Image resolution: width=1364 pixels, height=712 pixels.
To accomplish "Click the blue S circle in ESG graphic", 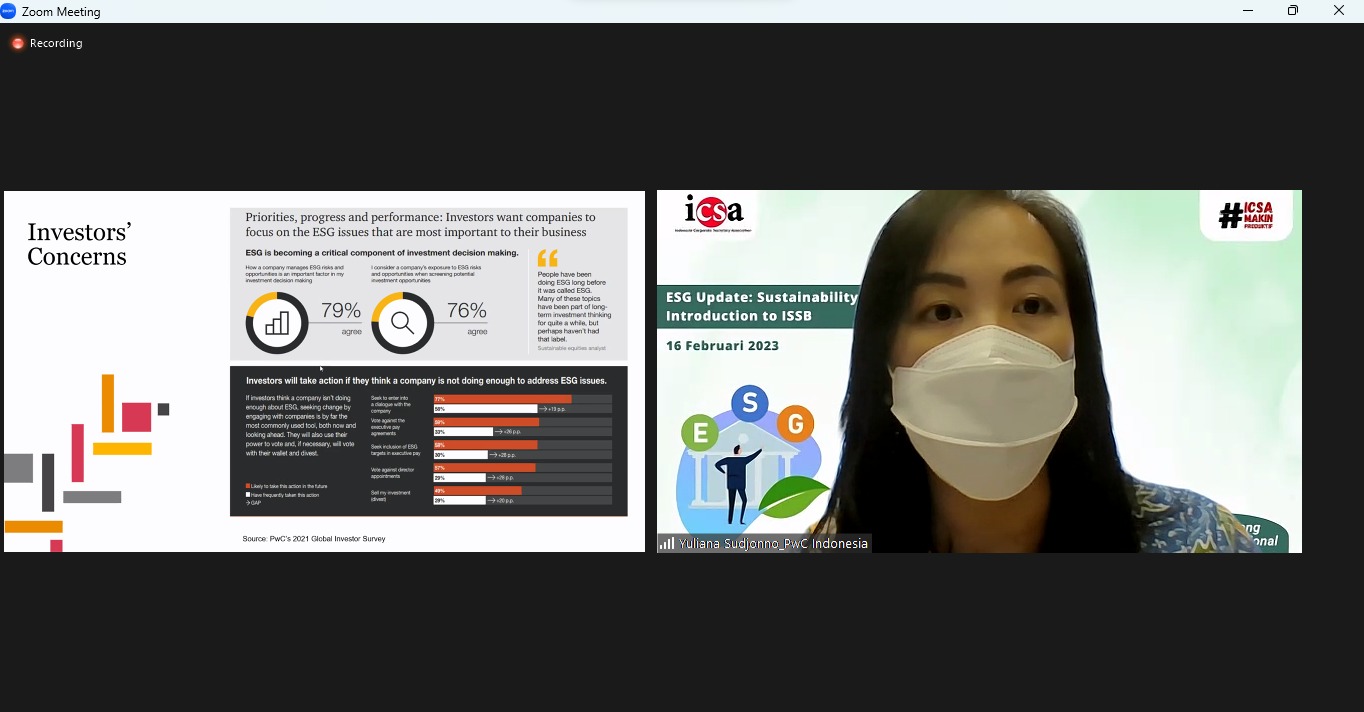I will pyautogui.click(x=749, y=402).
